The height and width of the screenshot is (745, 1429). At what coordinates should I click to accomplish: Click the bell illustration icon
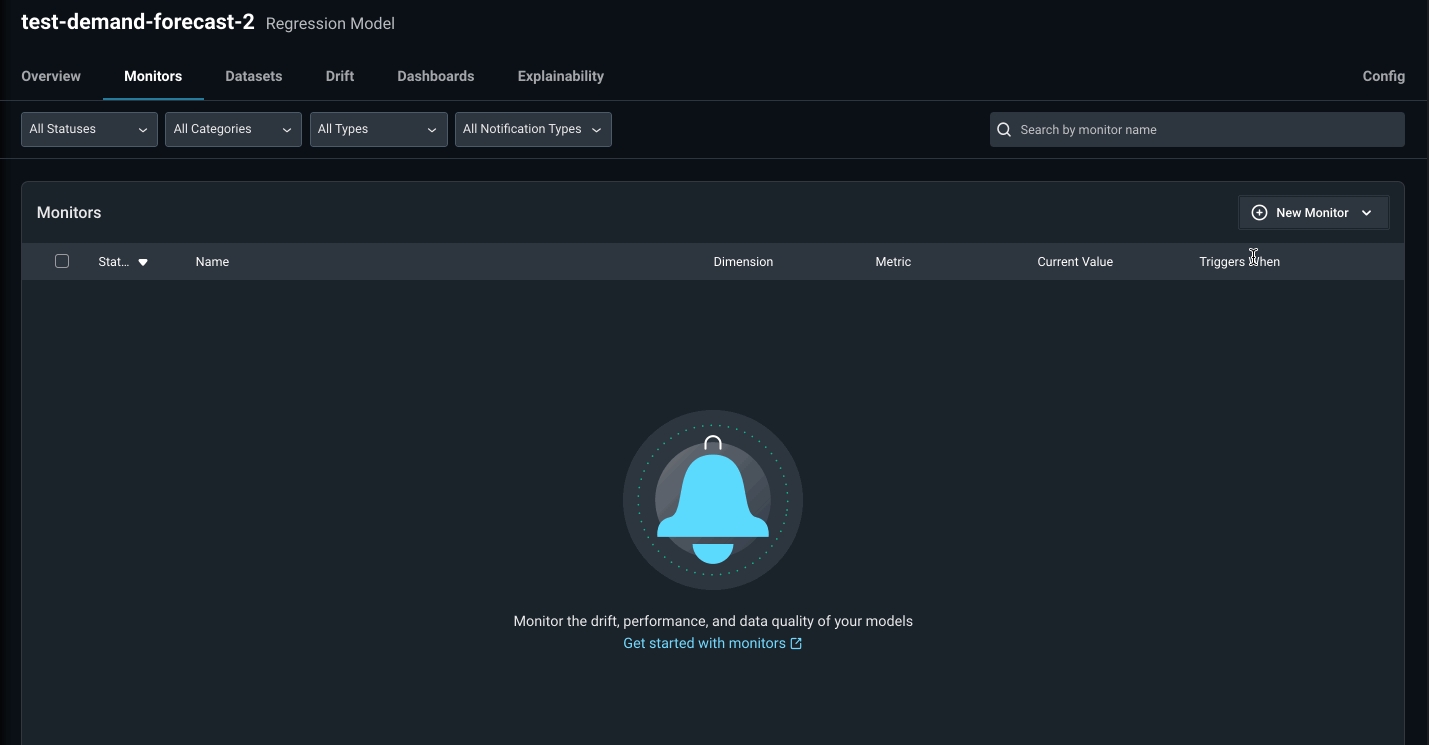tap(712, 500)
